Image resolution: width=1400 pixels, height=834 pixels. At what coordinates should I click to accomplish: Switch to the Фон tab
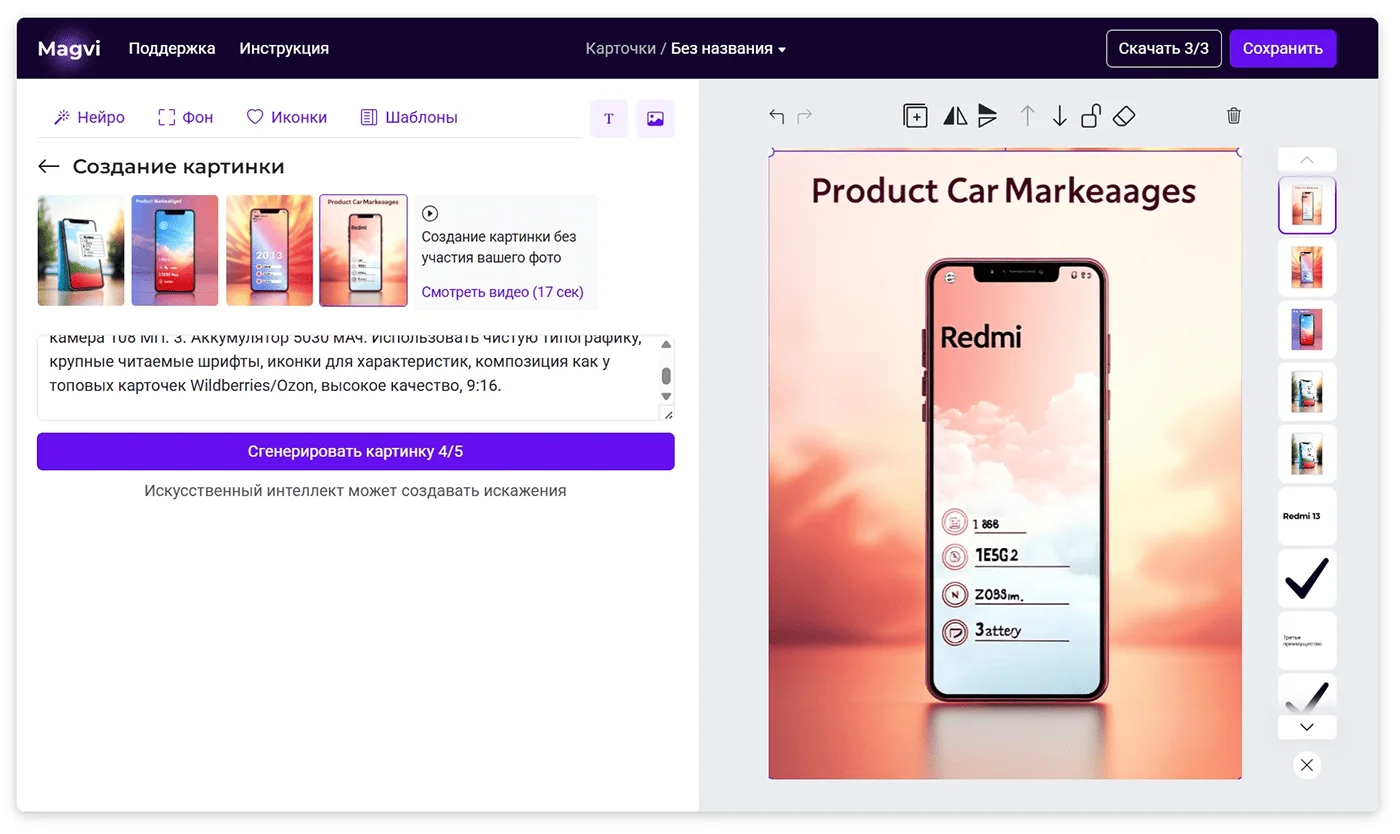point(186,117)
